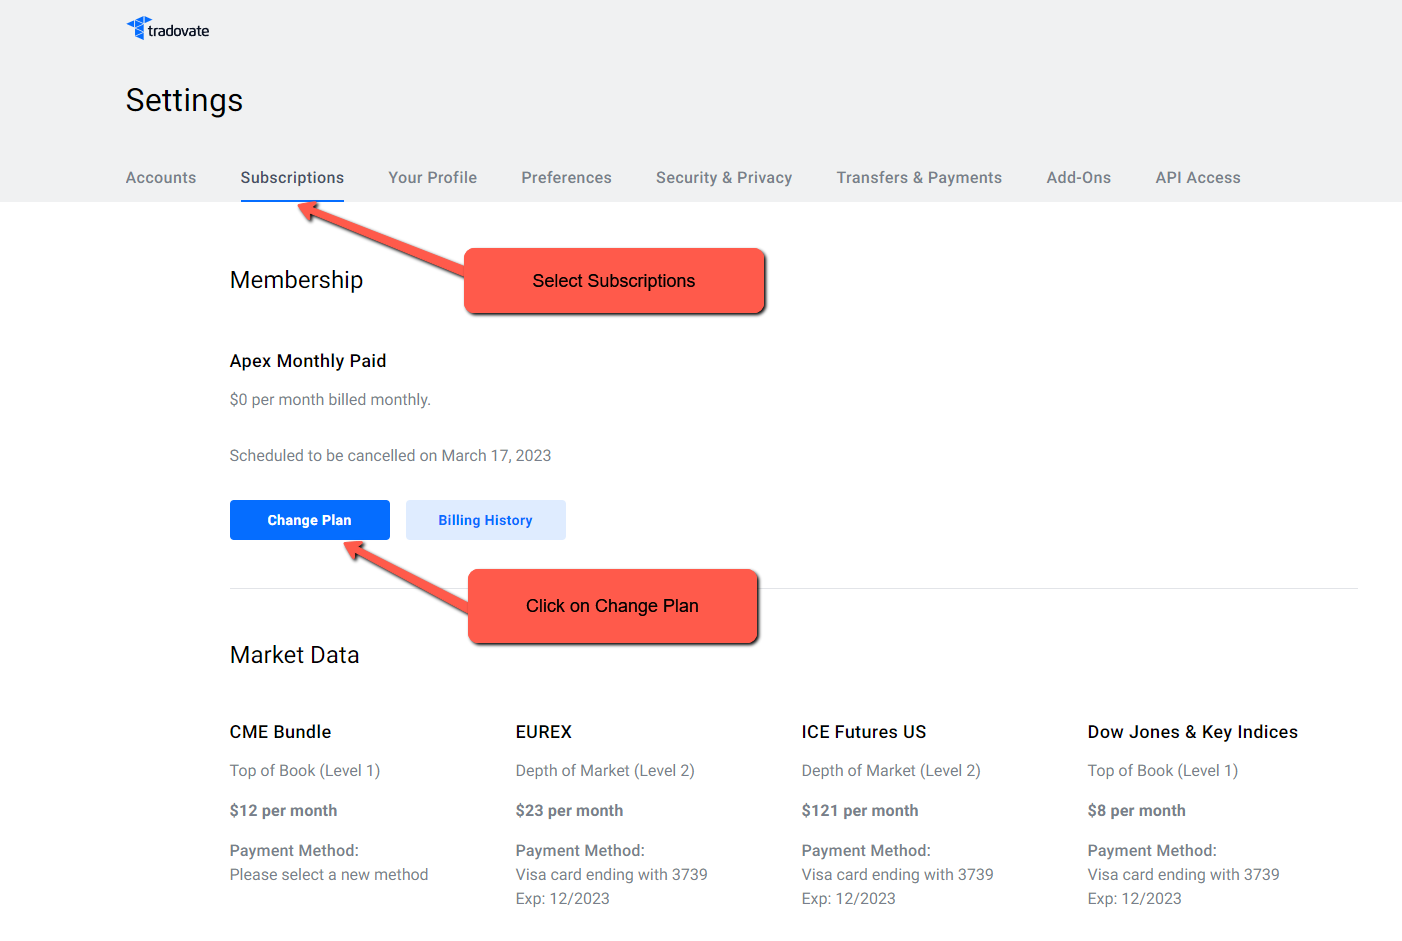Select the CME Bundle title
Image resolution: width=1402 pixels, height=941 pixels.
(281, 732)
